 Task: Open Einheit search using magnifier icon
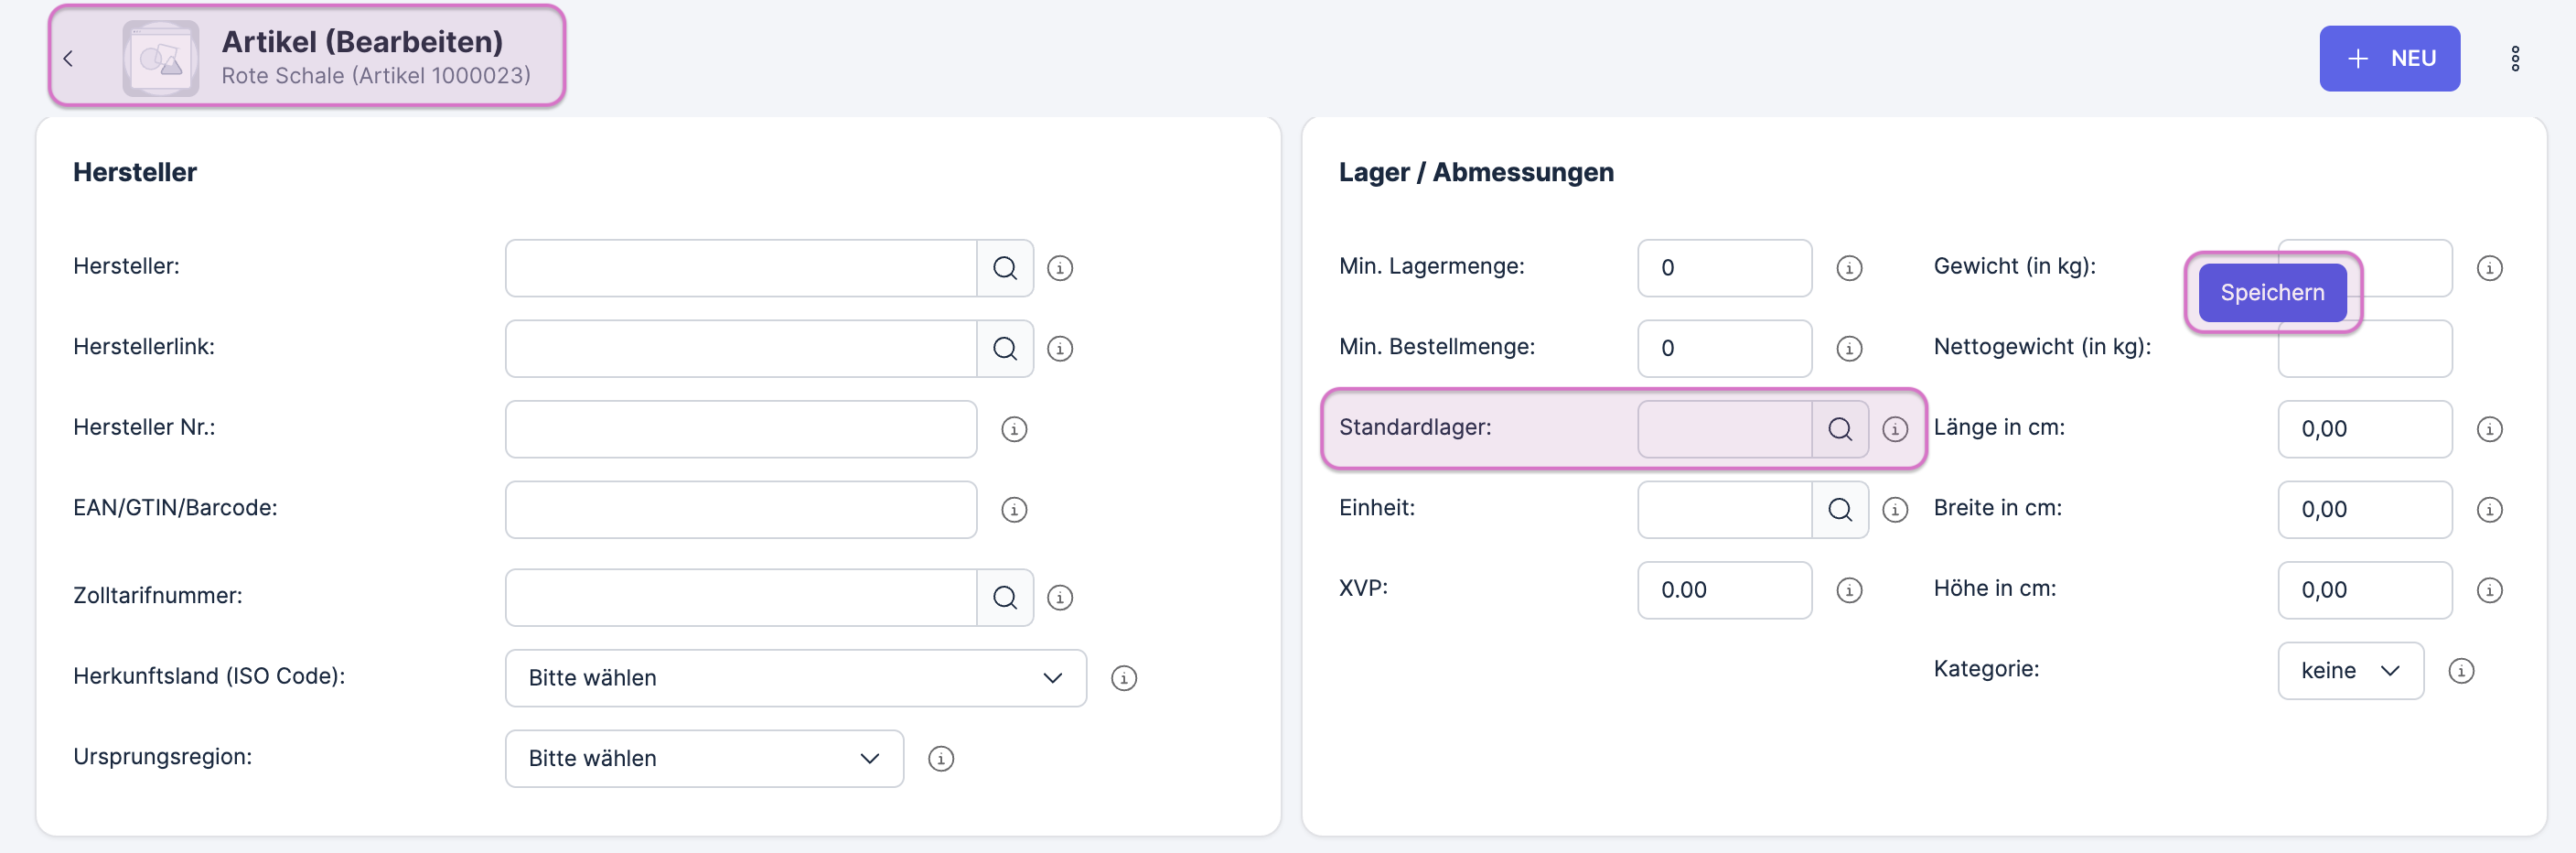tap(1839, 509)
